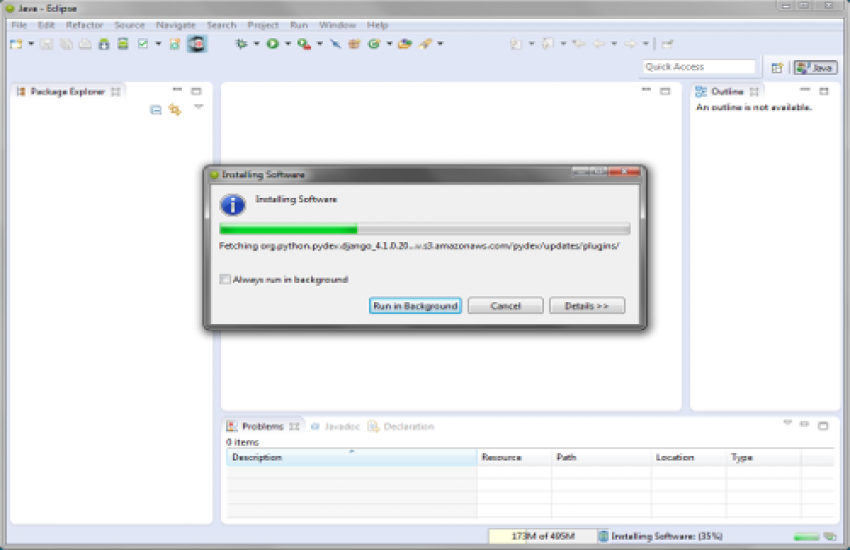Open the External Tools dropdown arrow
Image resolution: width=850 pixels, height=550 pixels.
pos(320,44)
